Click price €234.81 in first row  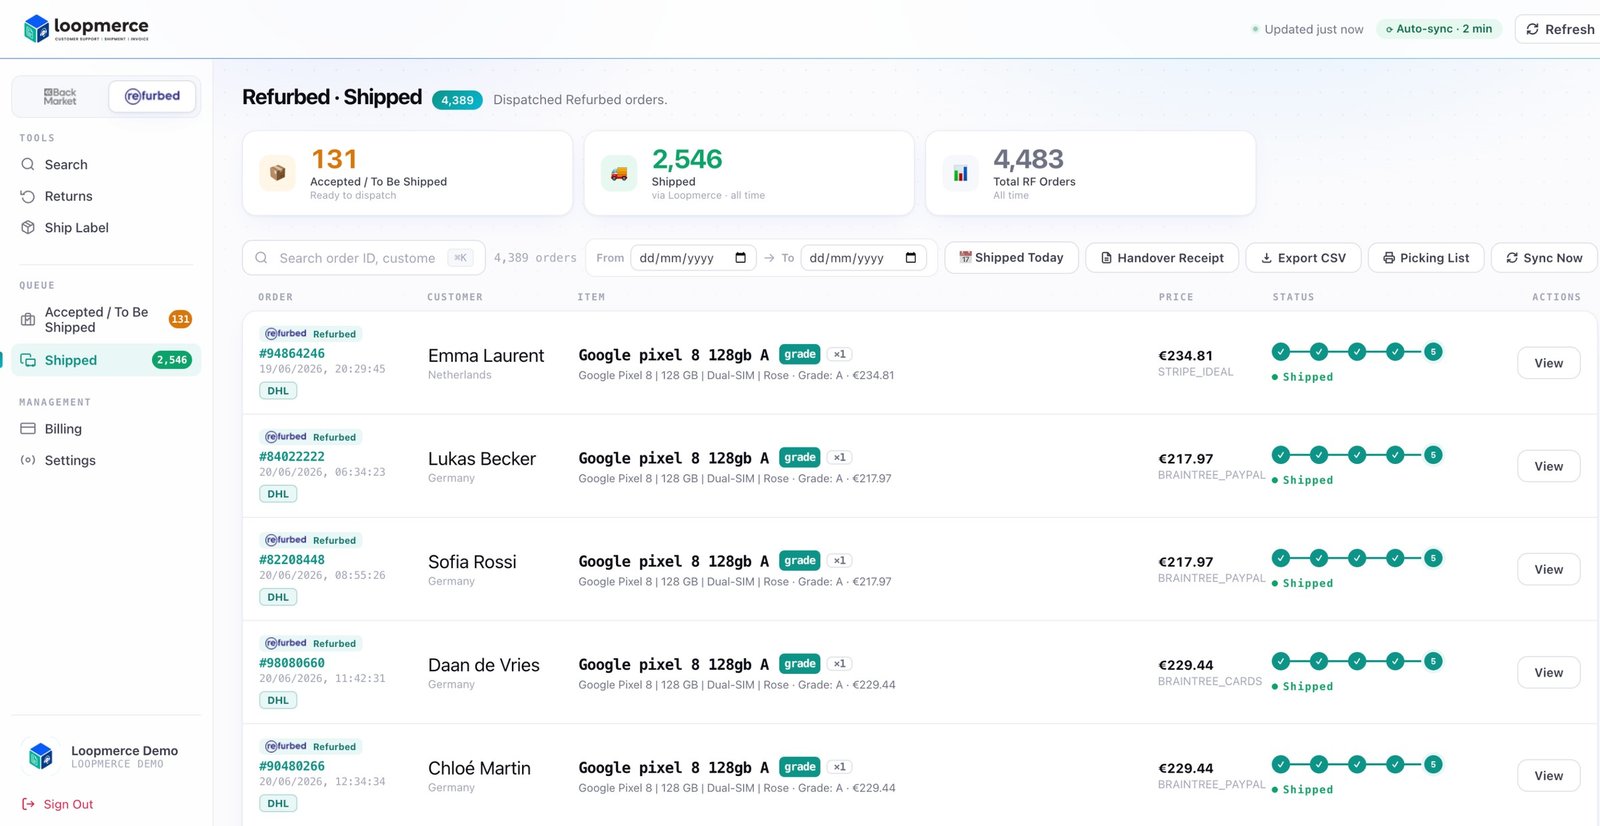(1185, 355)
